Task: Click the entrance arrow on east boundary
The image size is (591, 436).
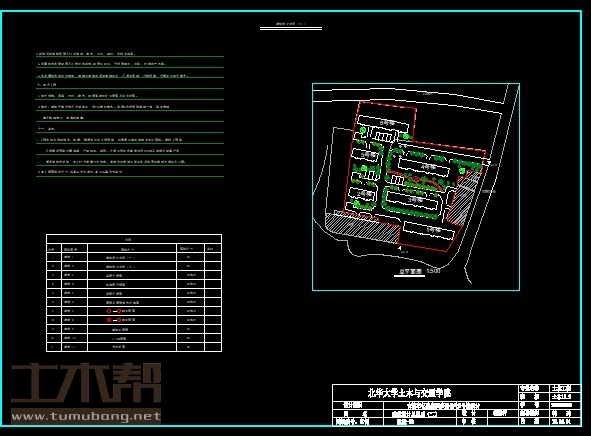Action: pyautogui.click(x=488, y=163)
